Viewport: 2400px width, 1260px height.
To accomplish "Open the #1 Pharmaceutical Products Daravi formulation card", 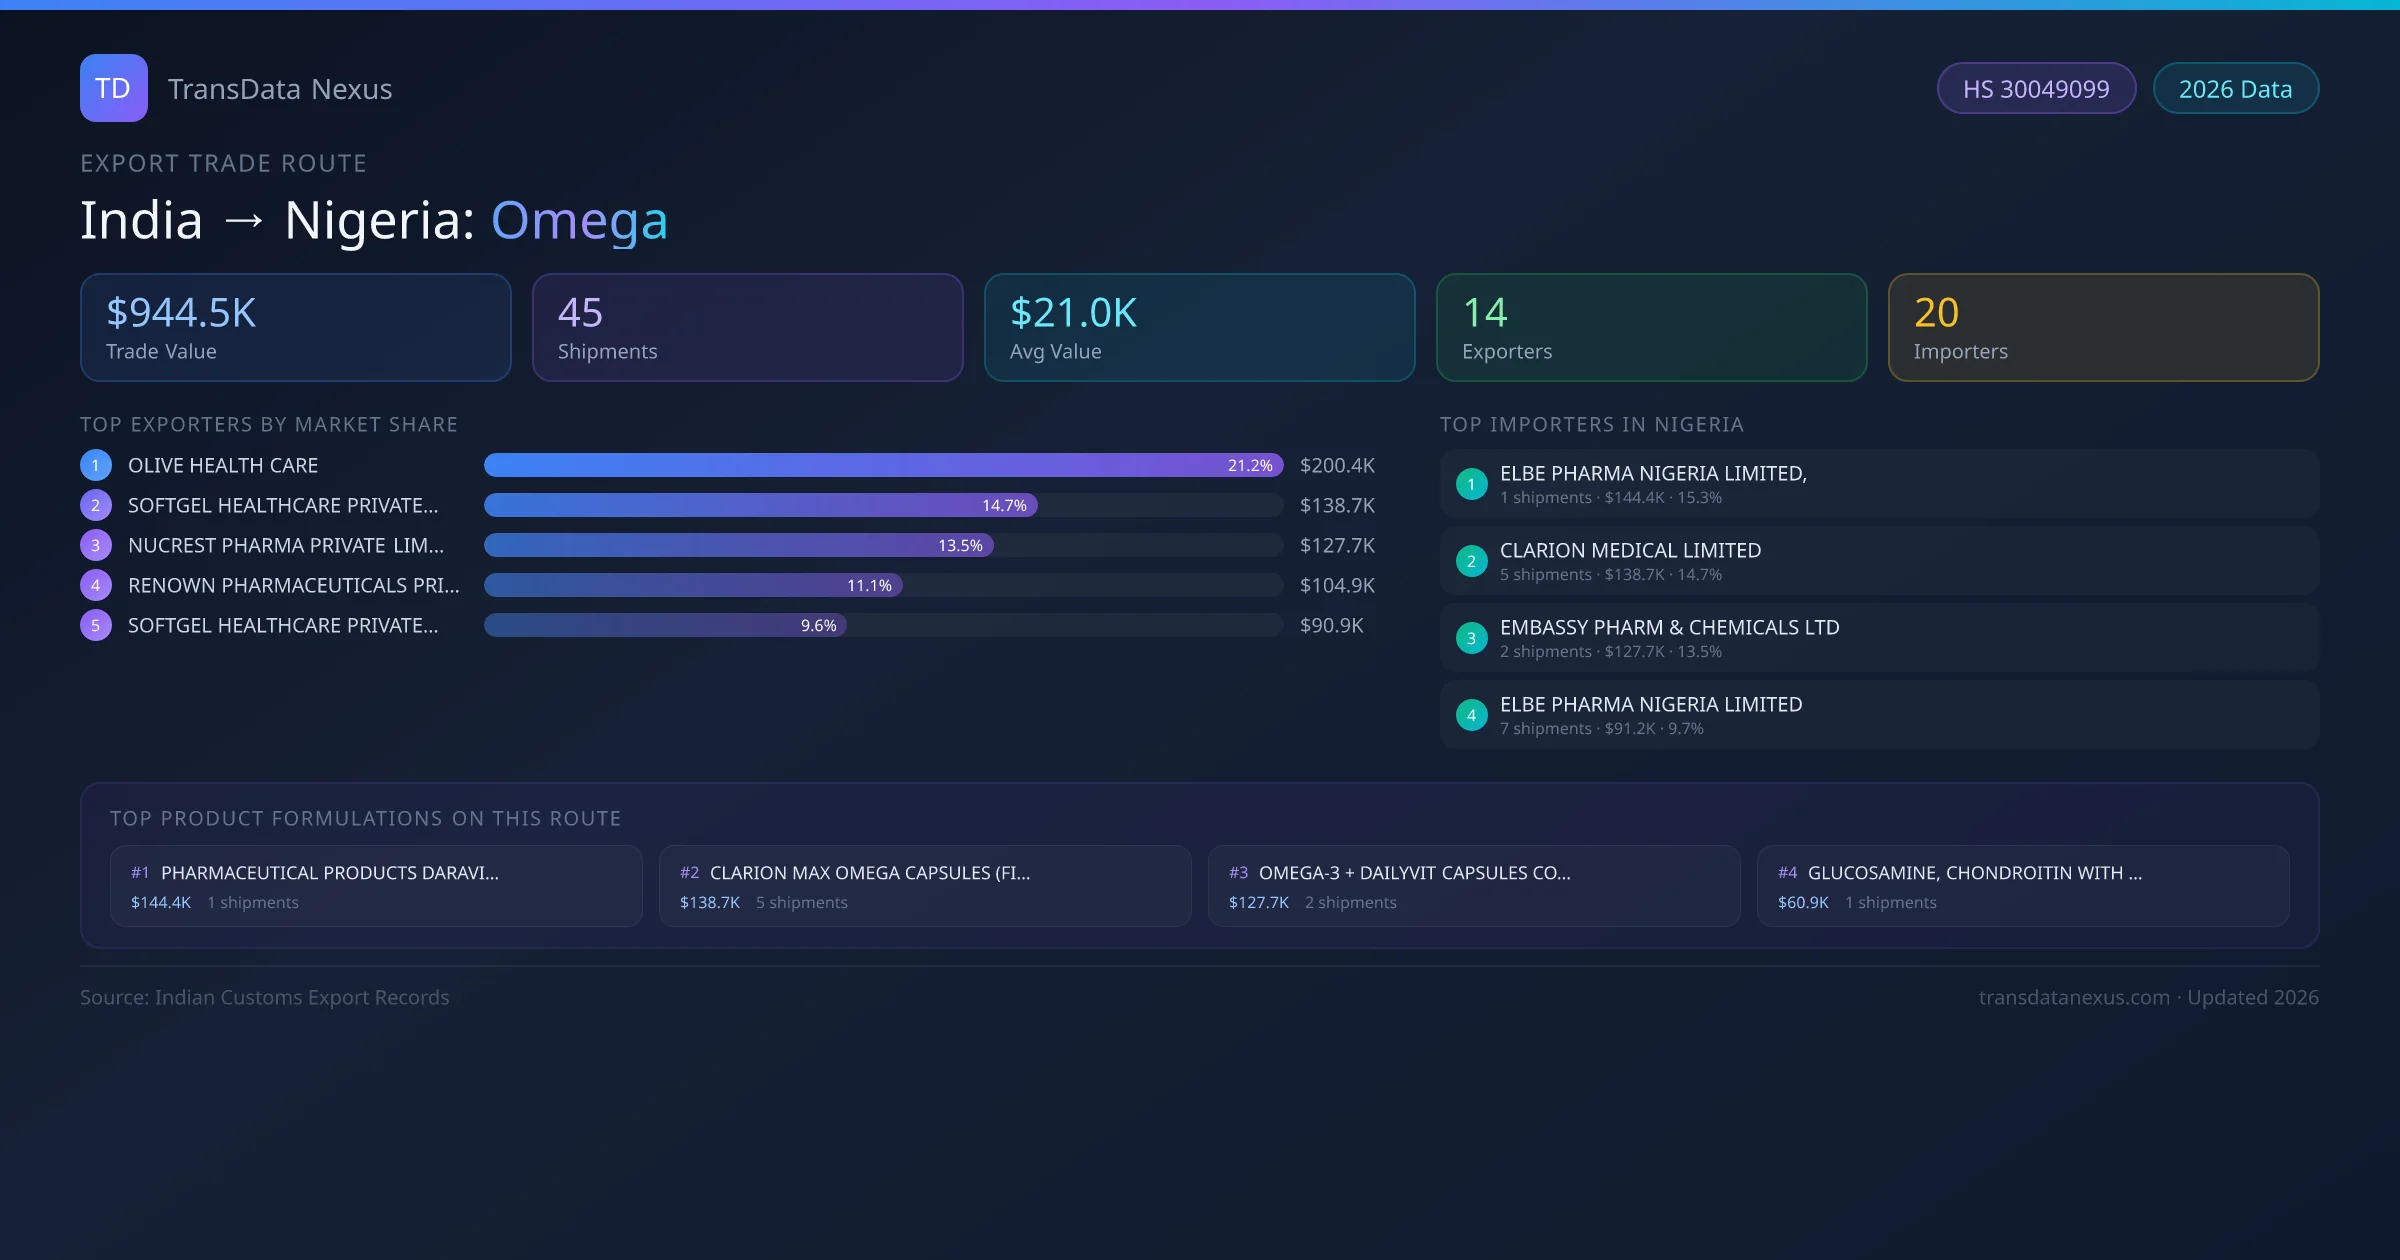I will pos(376,886).
